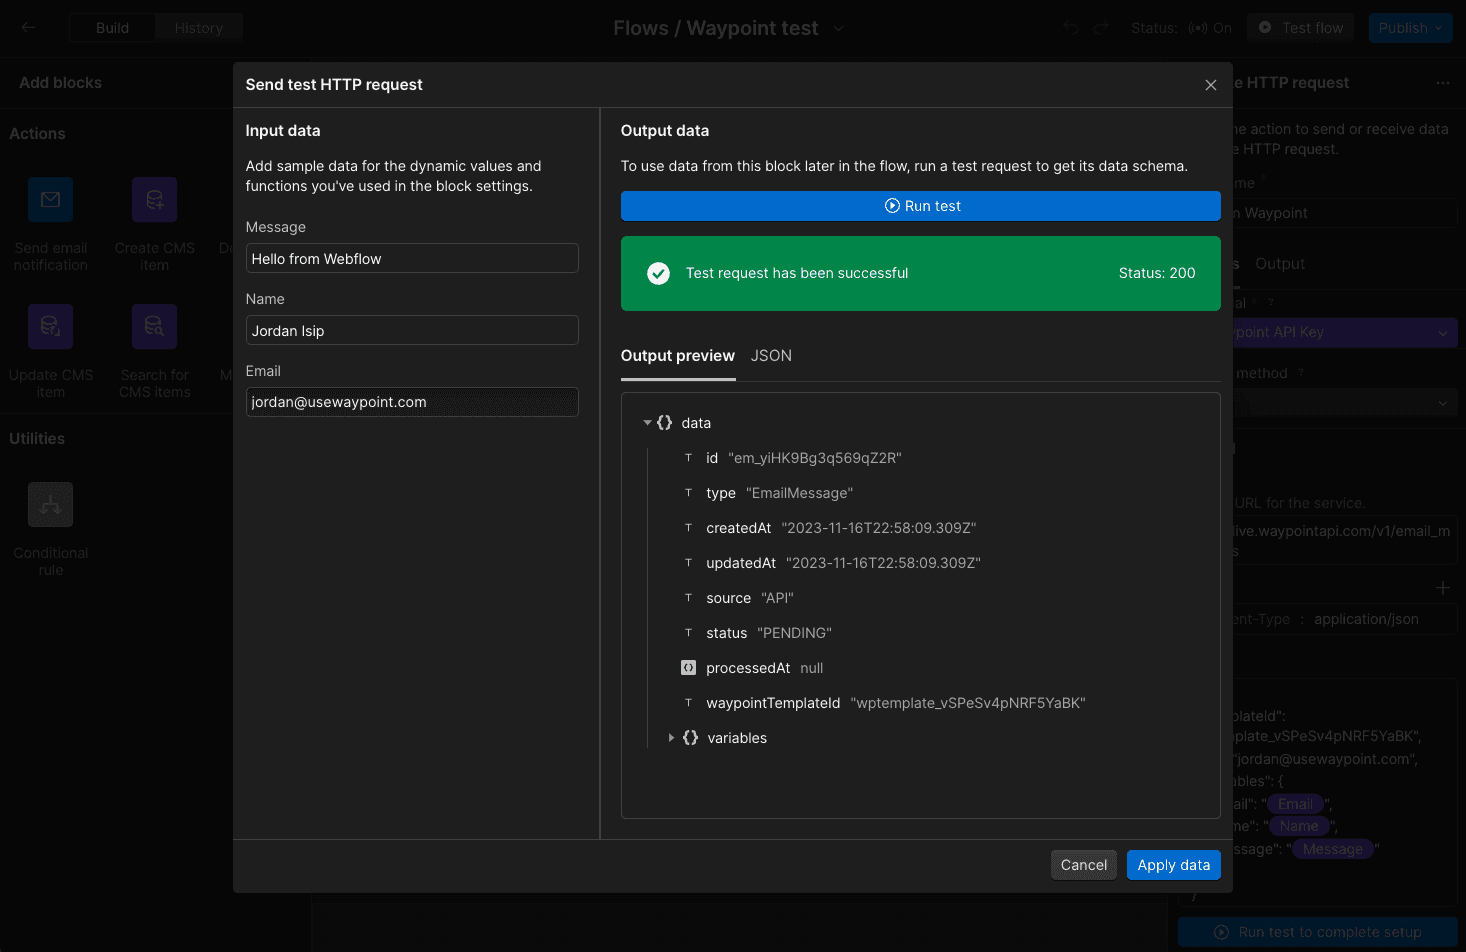
Task: Open the Build tab
Action: tap(112, 28)
